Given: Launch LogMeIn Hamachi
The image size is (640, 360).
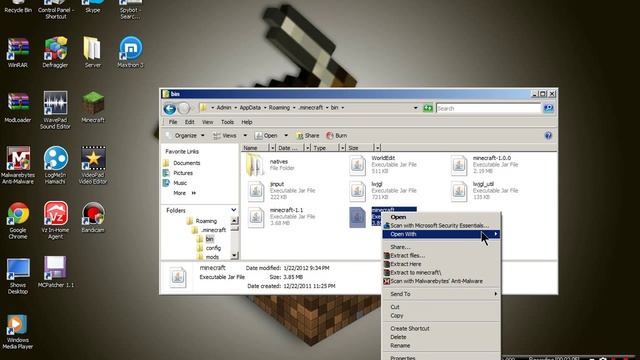Looking at the screenshot, I should [56, 165].
